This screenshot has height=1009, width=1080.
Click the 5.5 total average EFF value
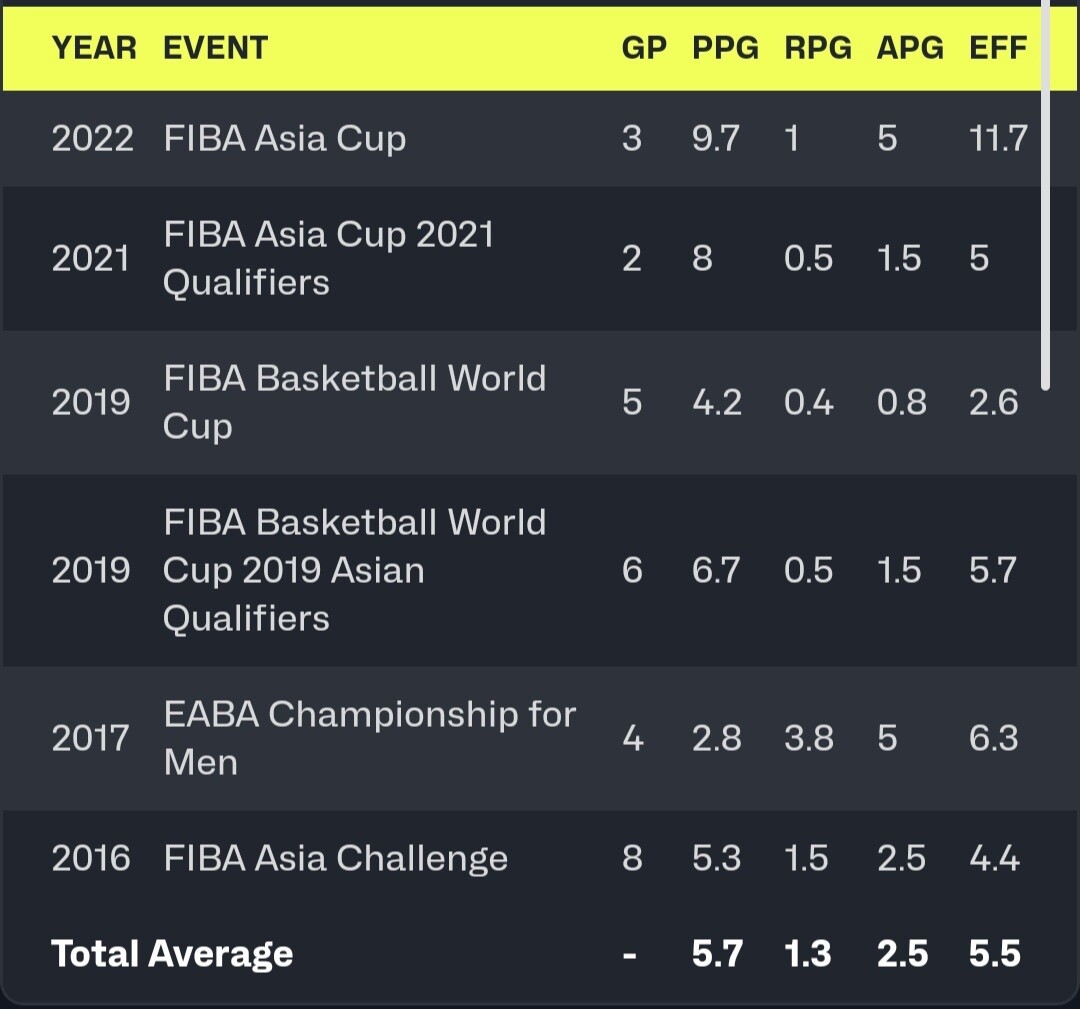994,953
